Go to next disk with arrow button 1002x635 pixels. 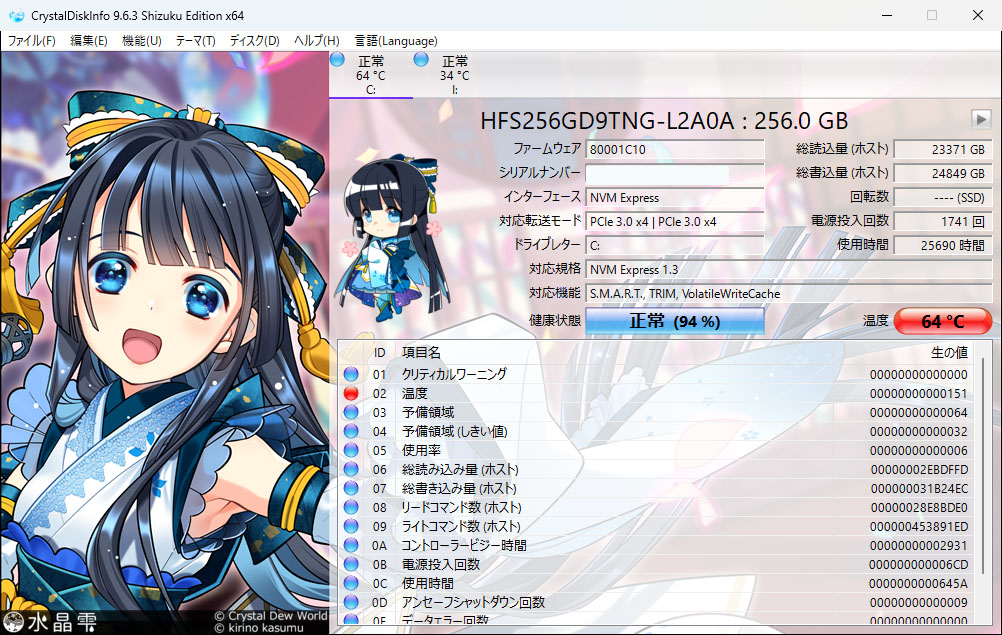click(981, 119)
